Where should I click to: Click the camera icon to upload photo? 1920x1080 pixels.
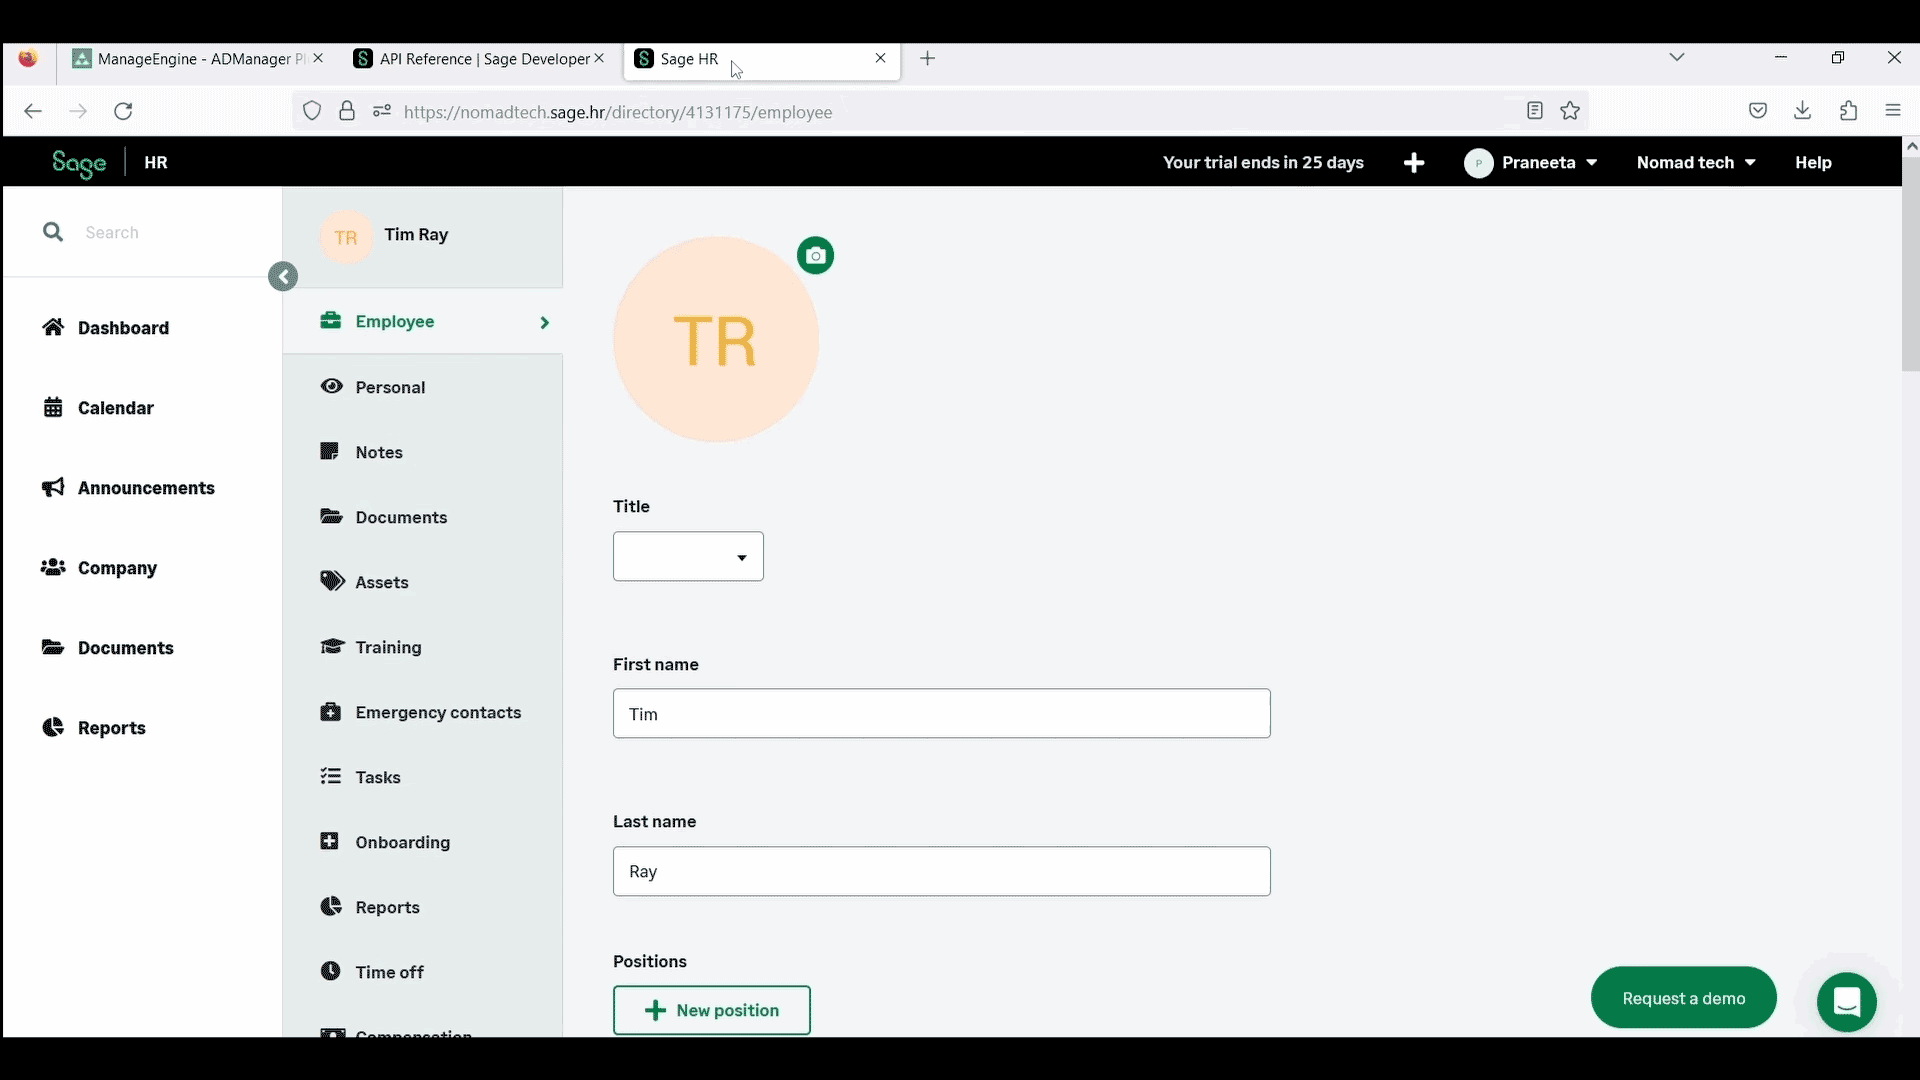(x=815, y=256)
